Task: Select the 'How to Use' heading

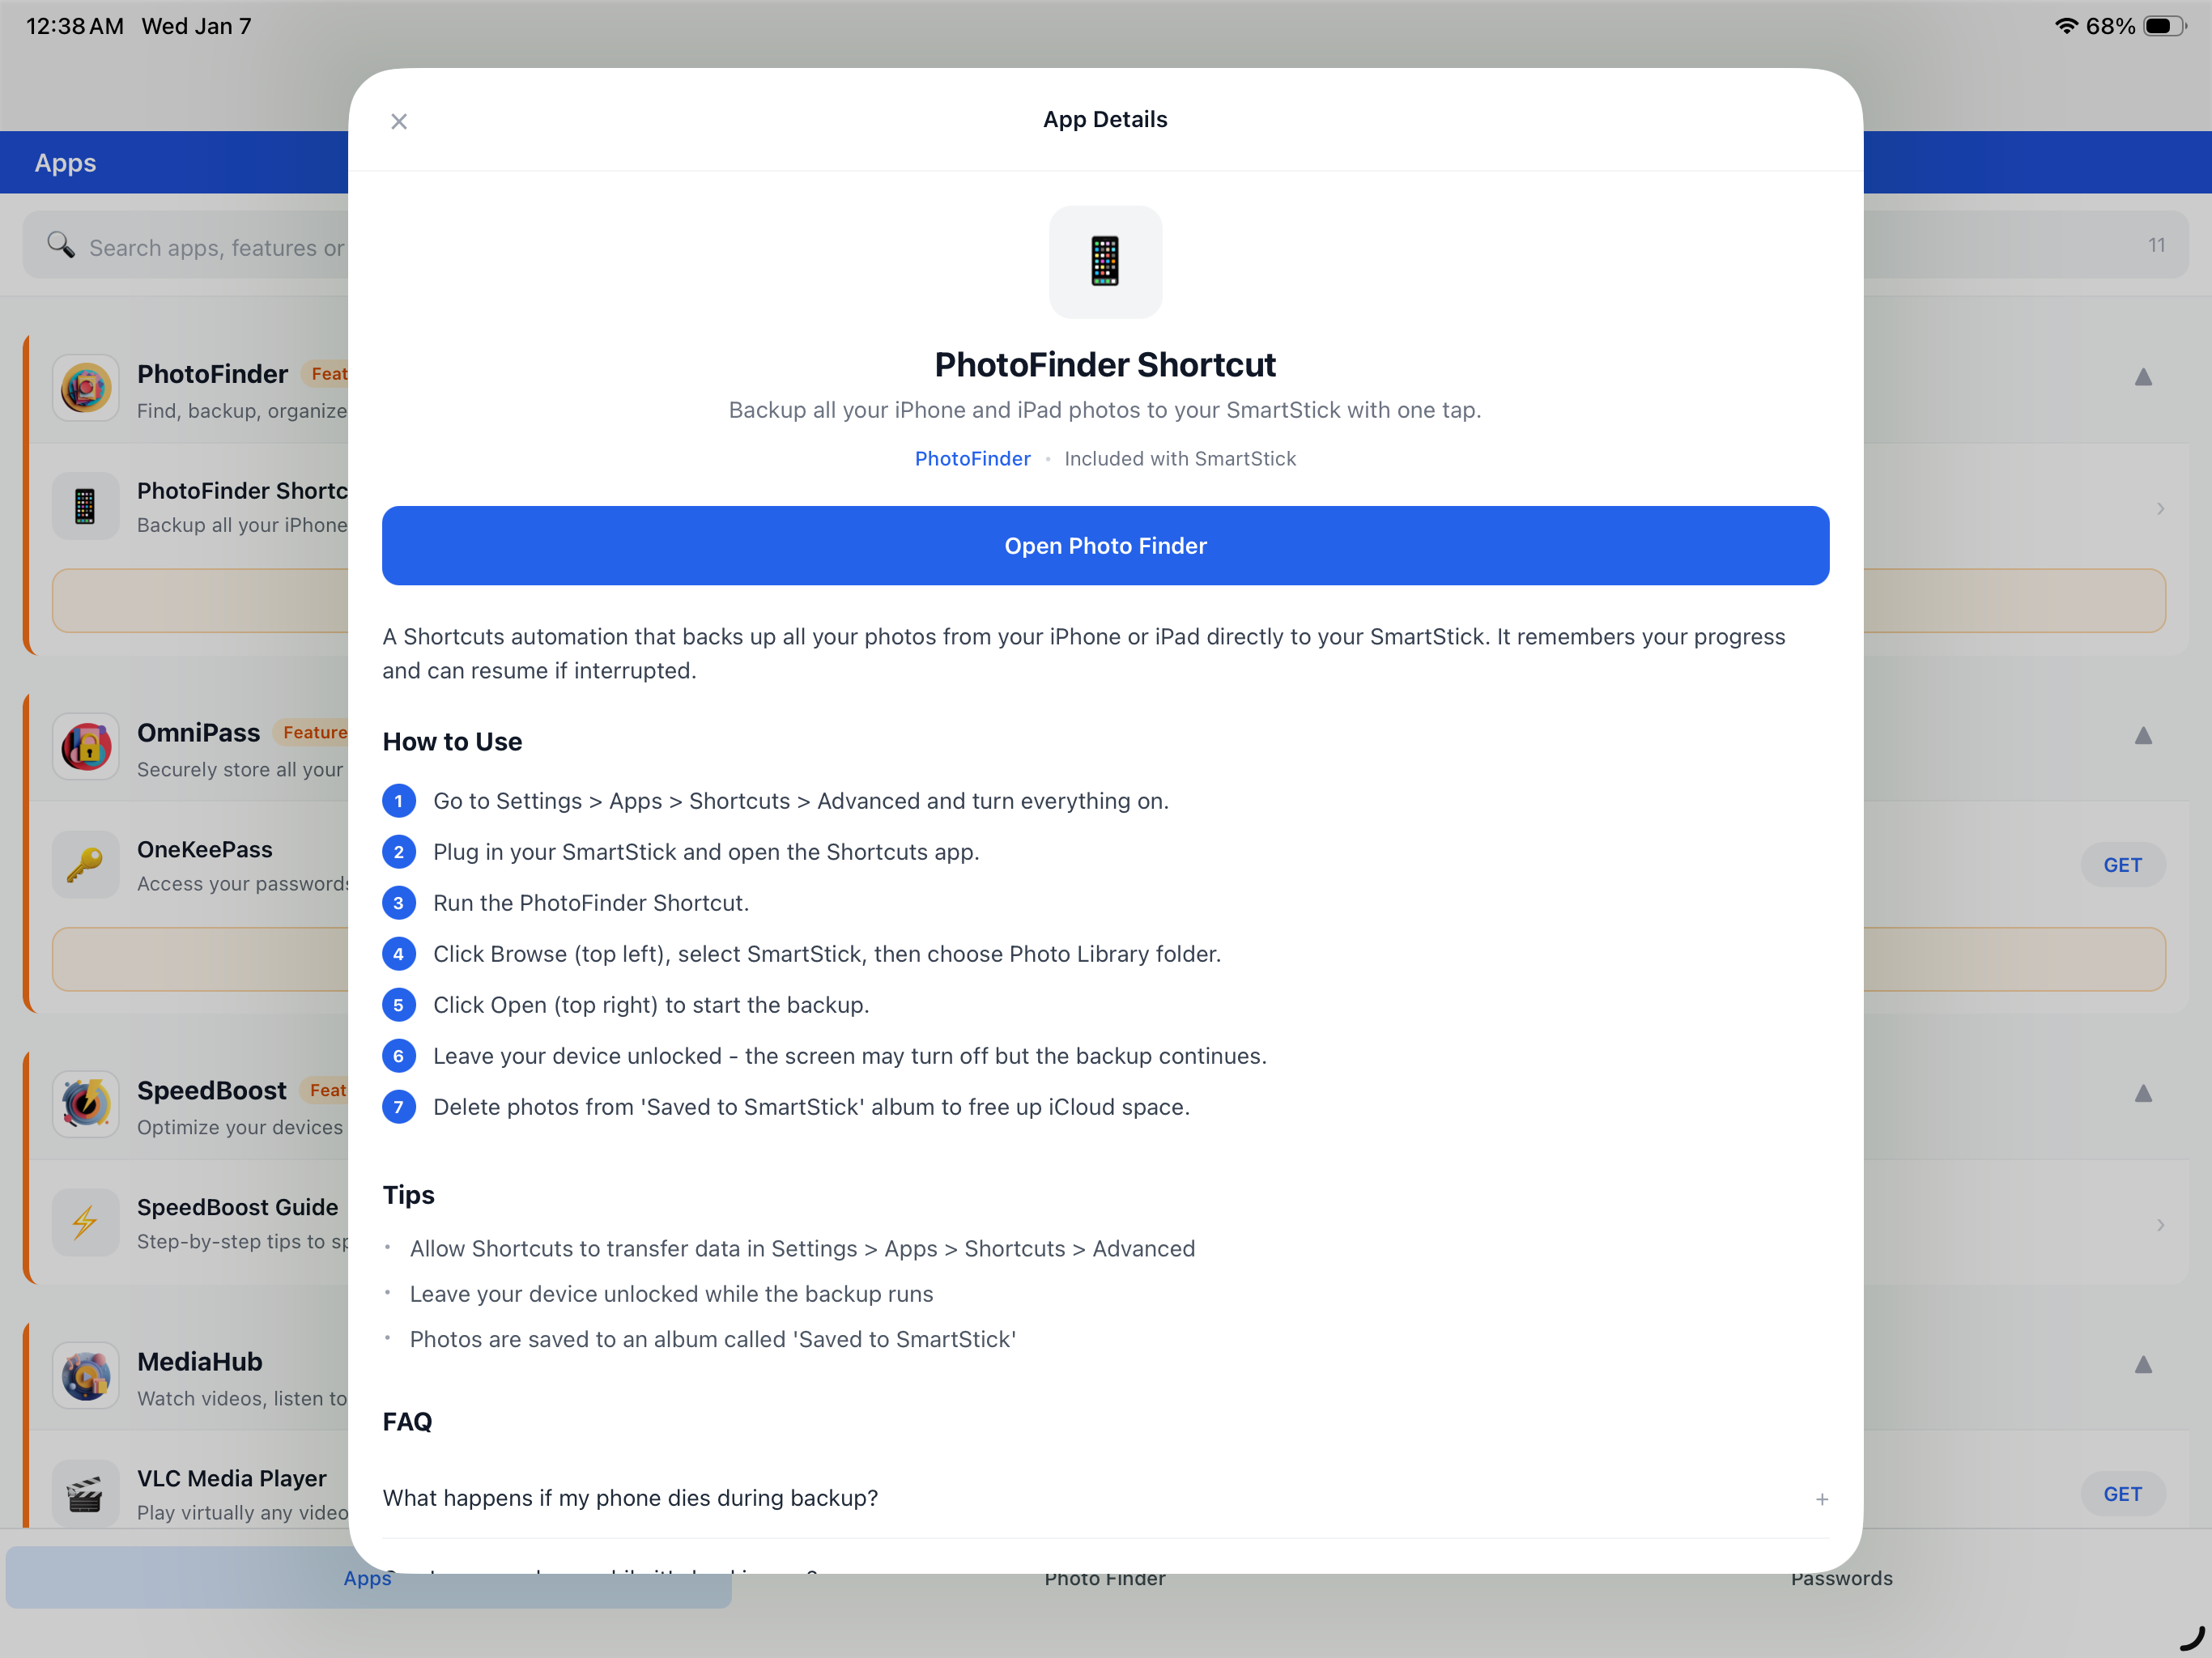Action: click(x=452, y=742)
